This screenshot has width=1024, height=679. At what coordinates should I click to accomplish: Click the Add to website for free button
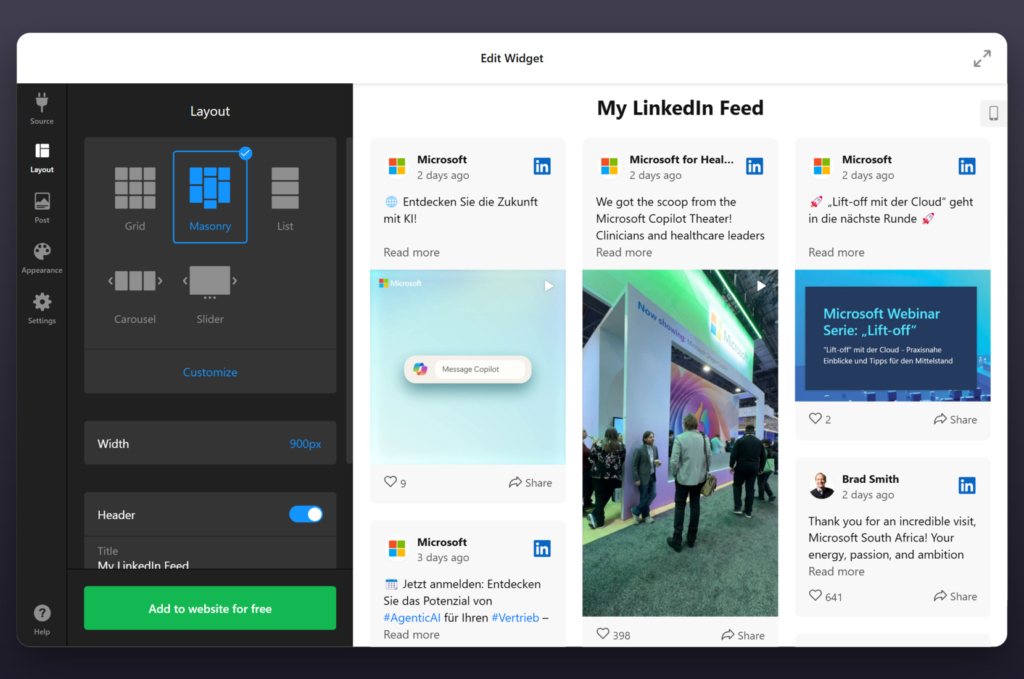coord(209,608)
